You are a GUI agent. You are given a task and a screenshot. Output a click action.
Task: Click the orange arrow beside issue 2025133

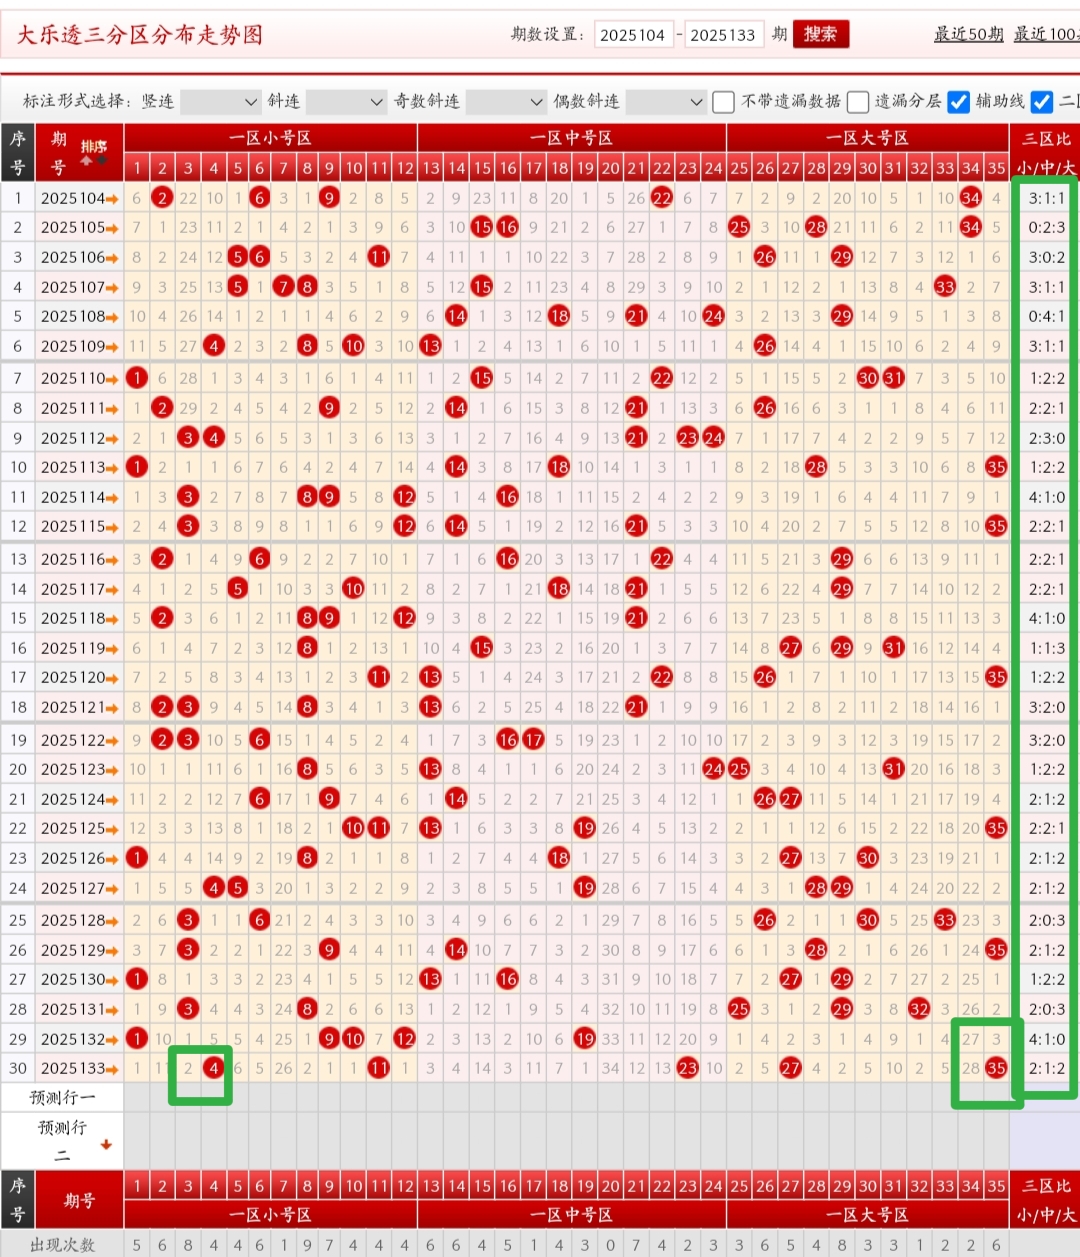112,1069
